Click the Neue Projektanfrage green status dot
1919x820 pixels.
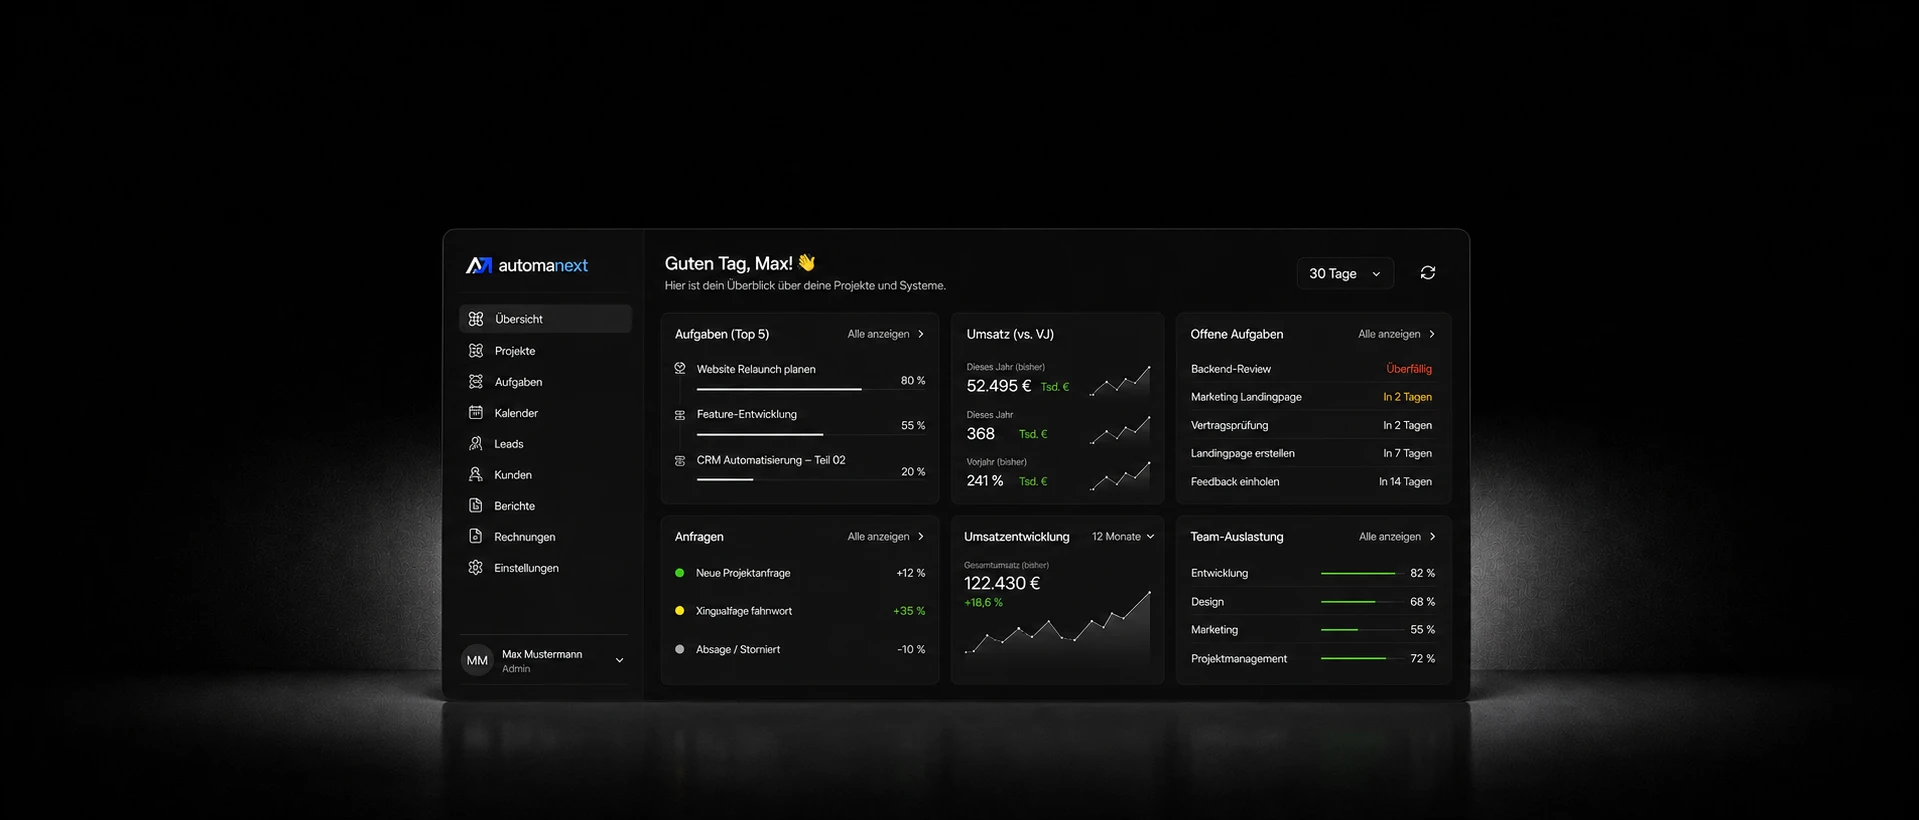pyautogui.click(x=680, y=573)
